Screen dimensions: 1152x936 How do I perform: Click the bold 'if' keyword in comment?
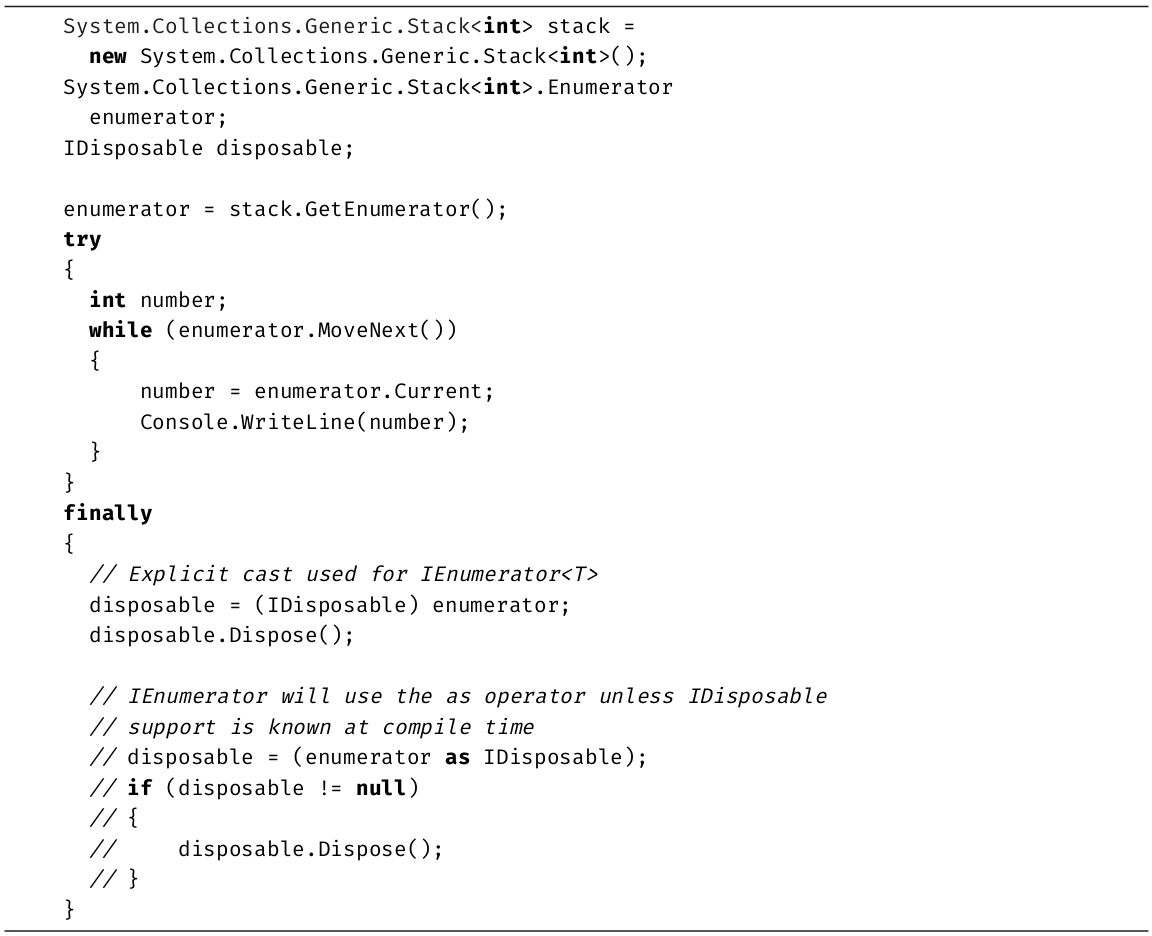pyautogui.click(x=139, y=788)
